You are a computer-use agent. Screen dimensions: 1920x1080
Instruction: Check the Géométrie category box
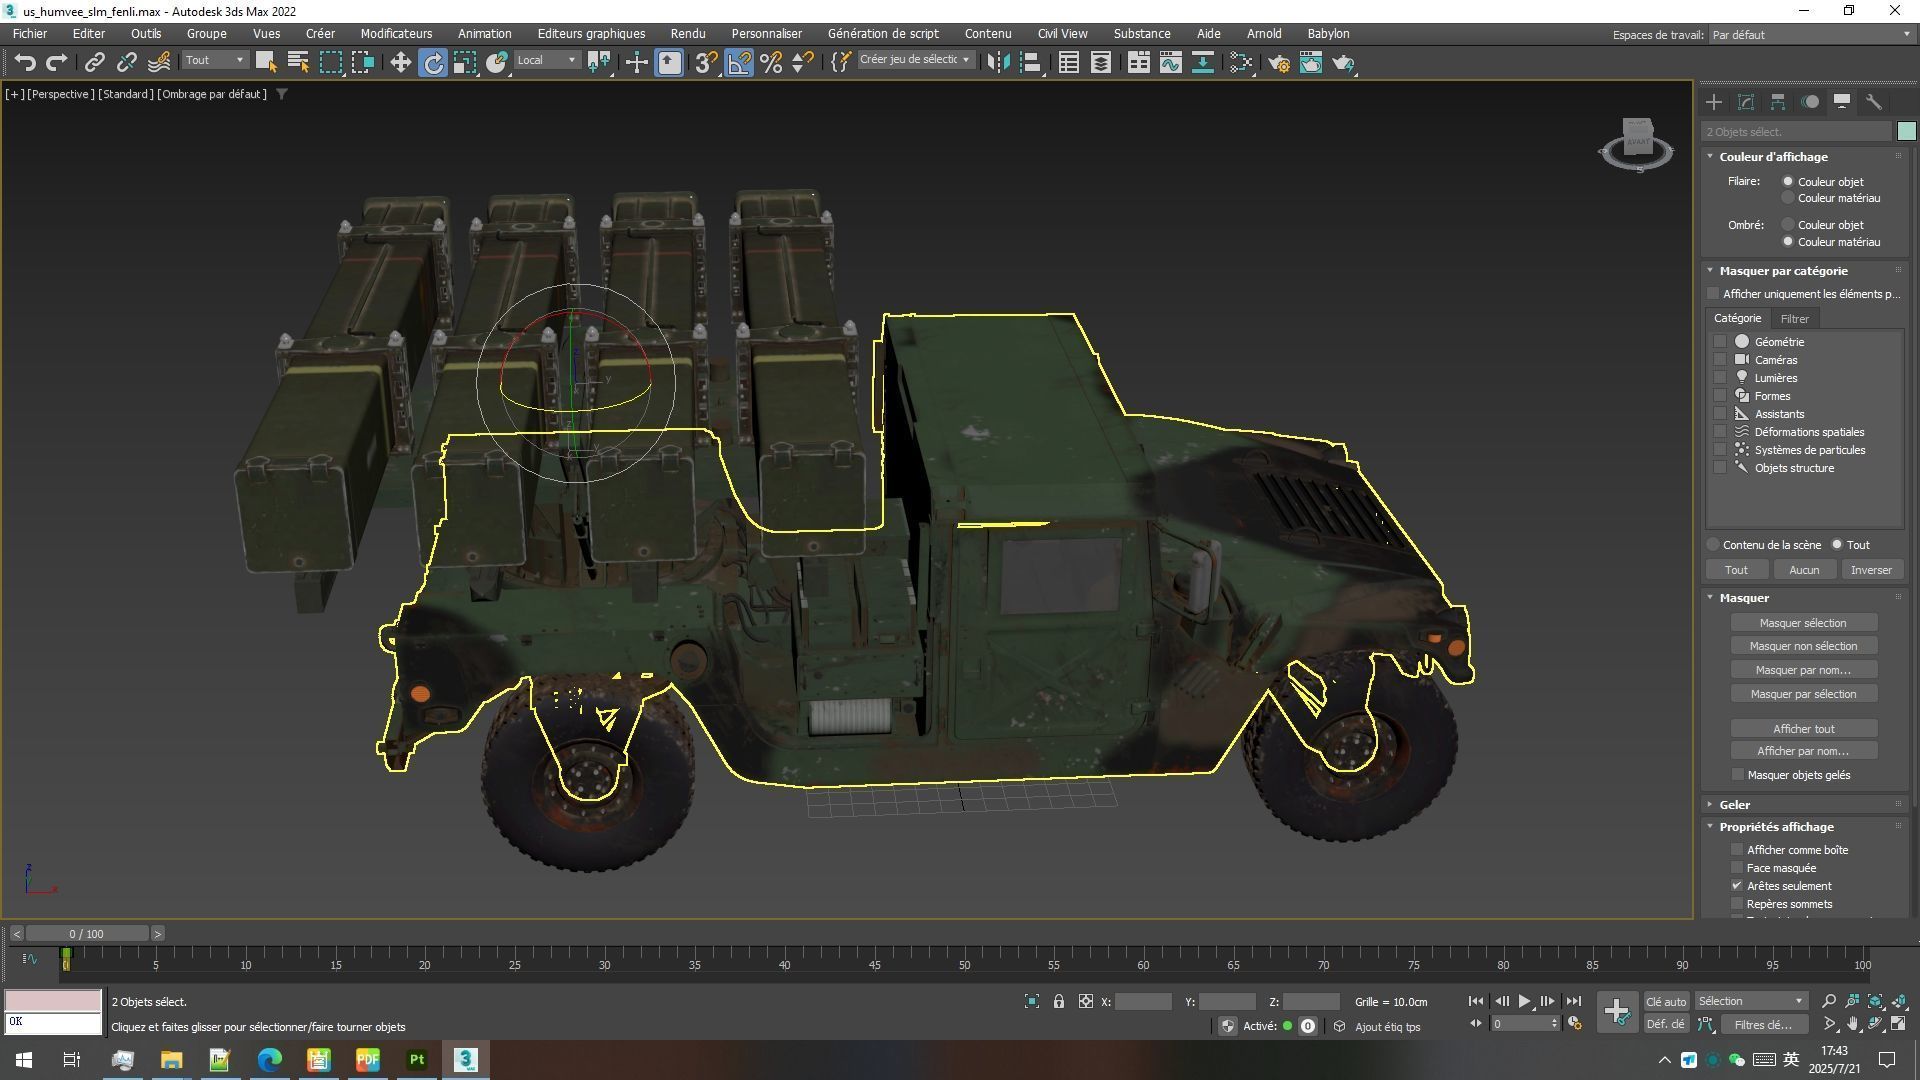pyautogui.click(x=1720, y=342)
